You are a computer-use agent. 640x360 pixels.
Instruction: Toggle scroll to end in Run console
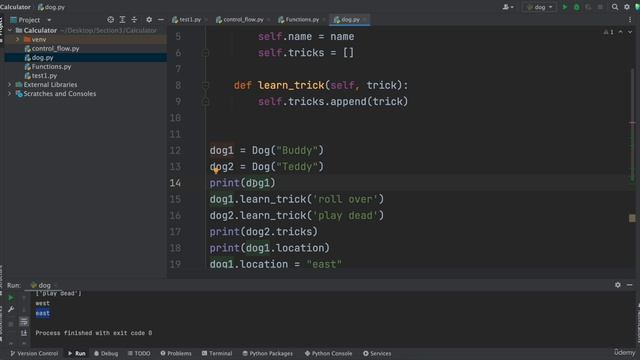click(x=24, y=333)
